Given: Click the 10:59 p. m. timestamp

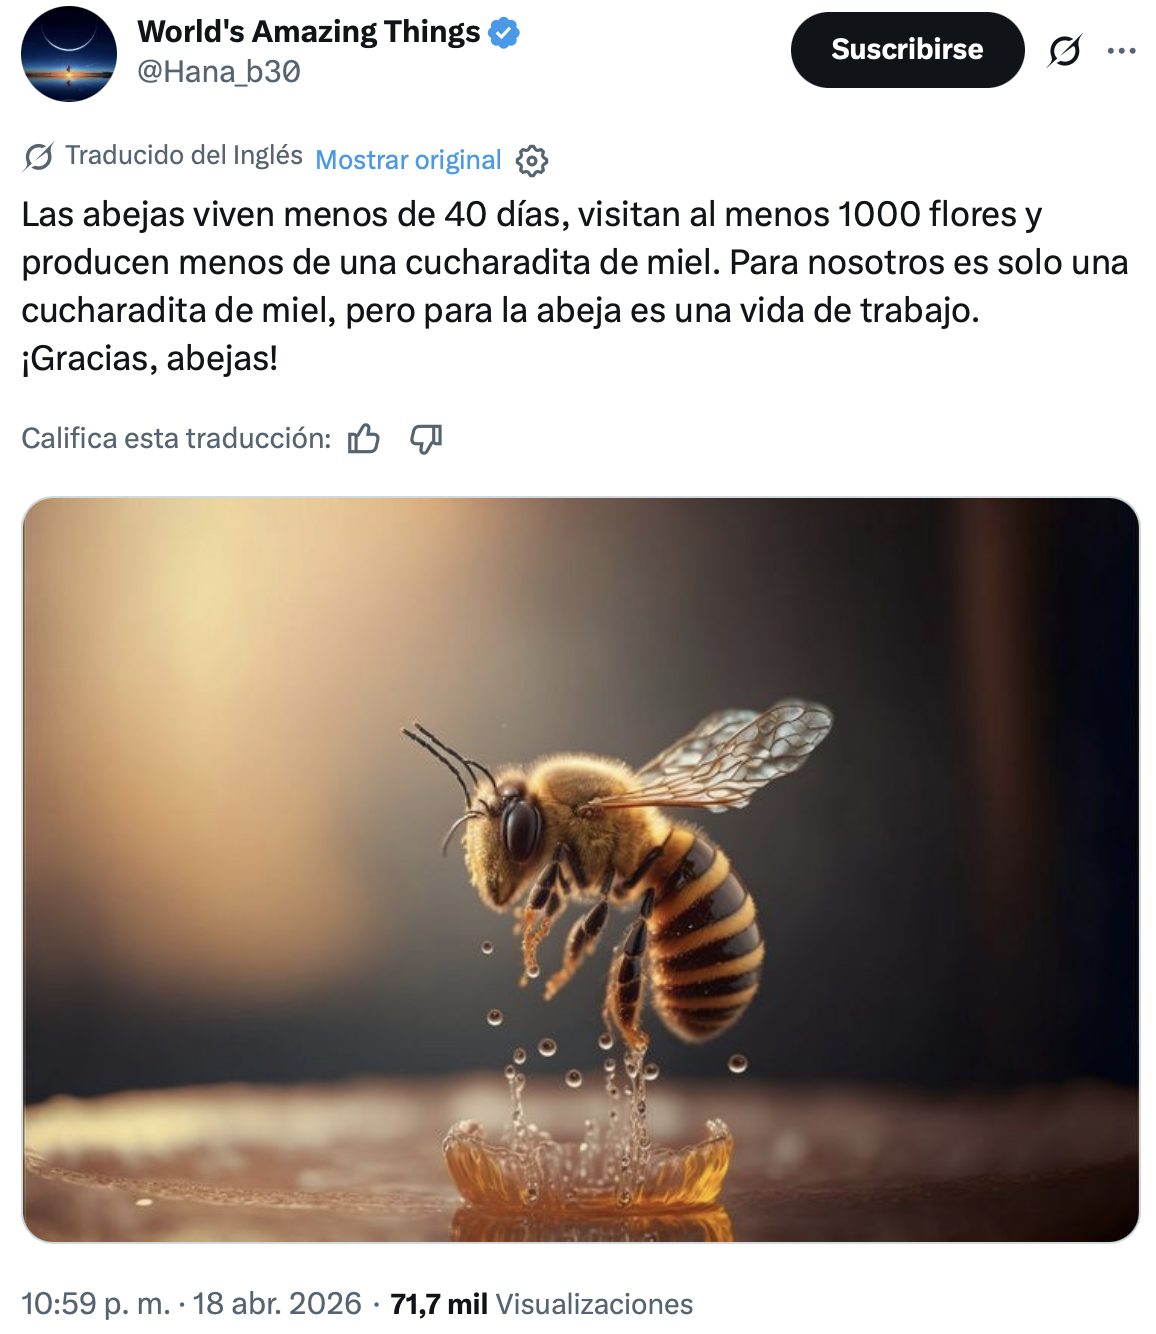Looking at the screenshot, I should 96,1304.
